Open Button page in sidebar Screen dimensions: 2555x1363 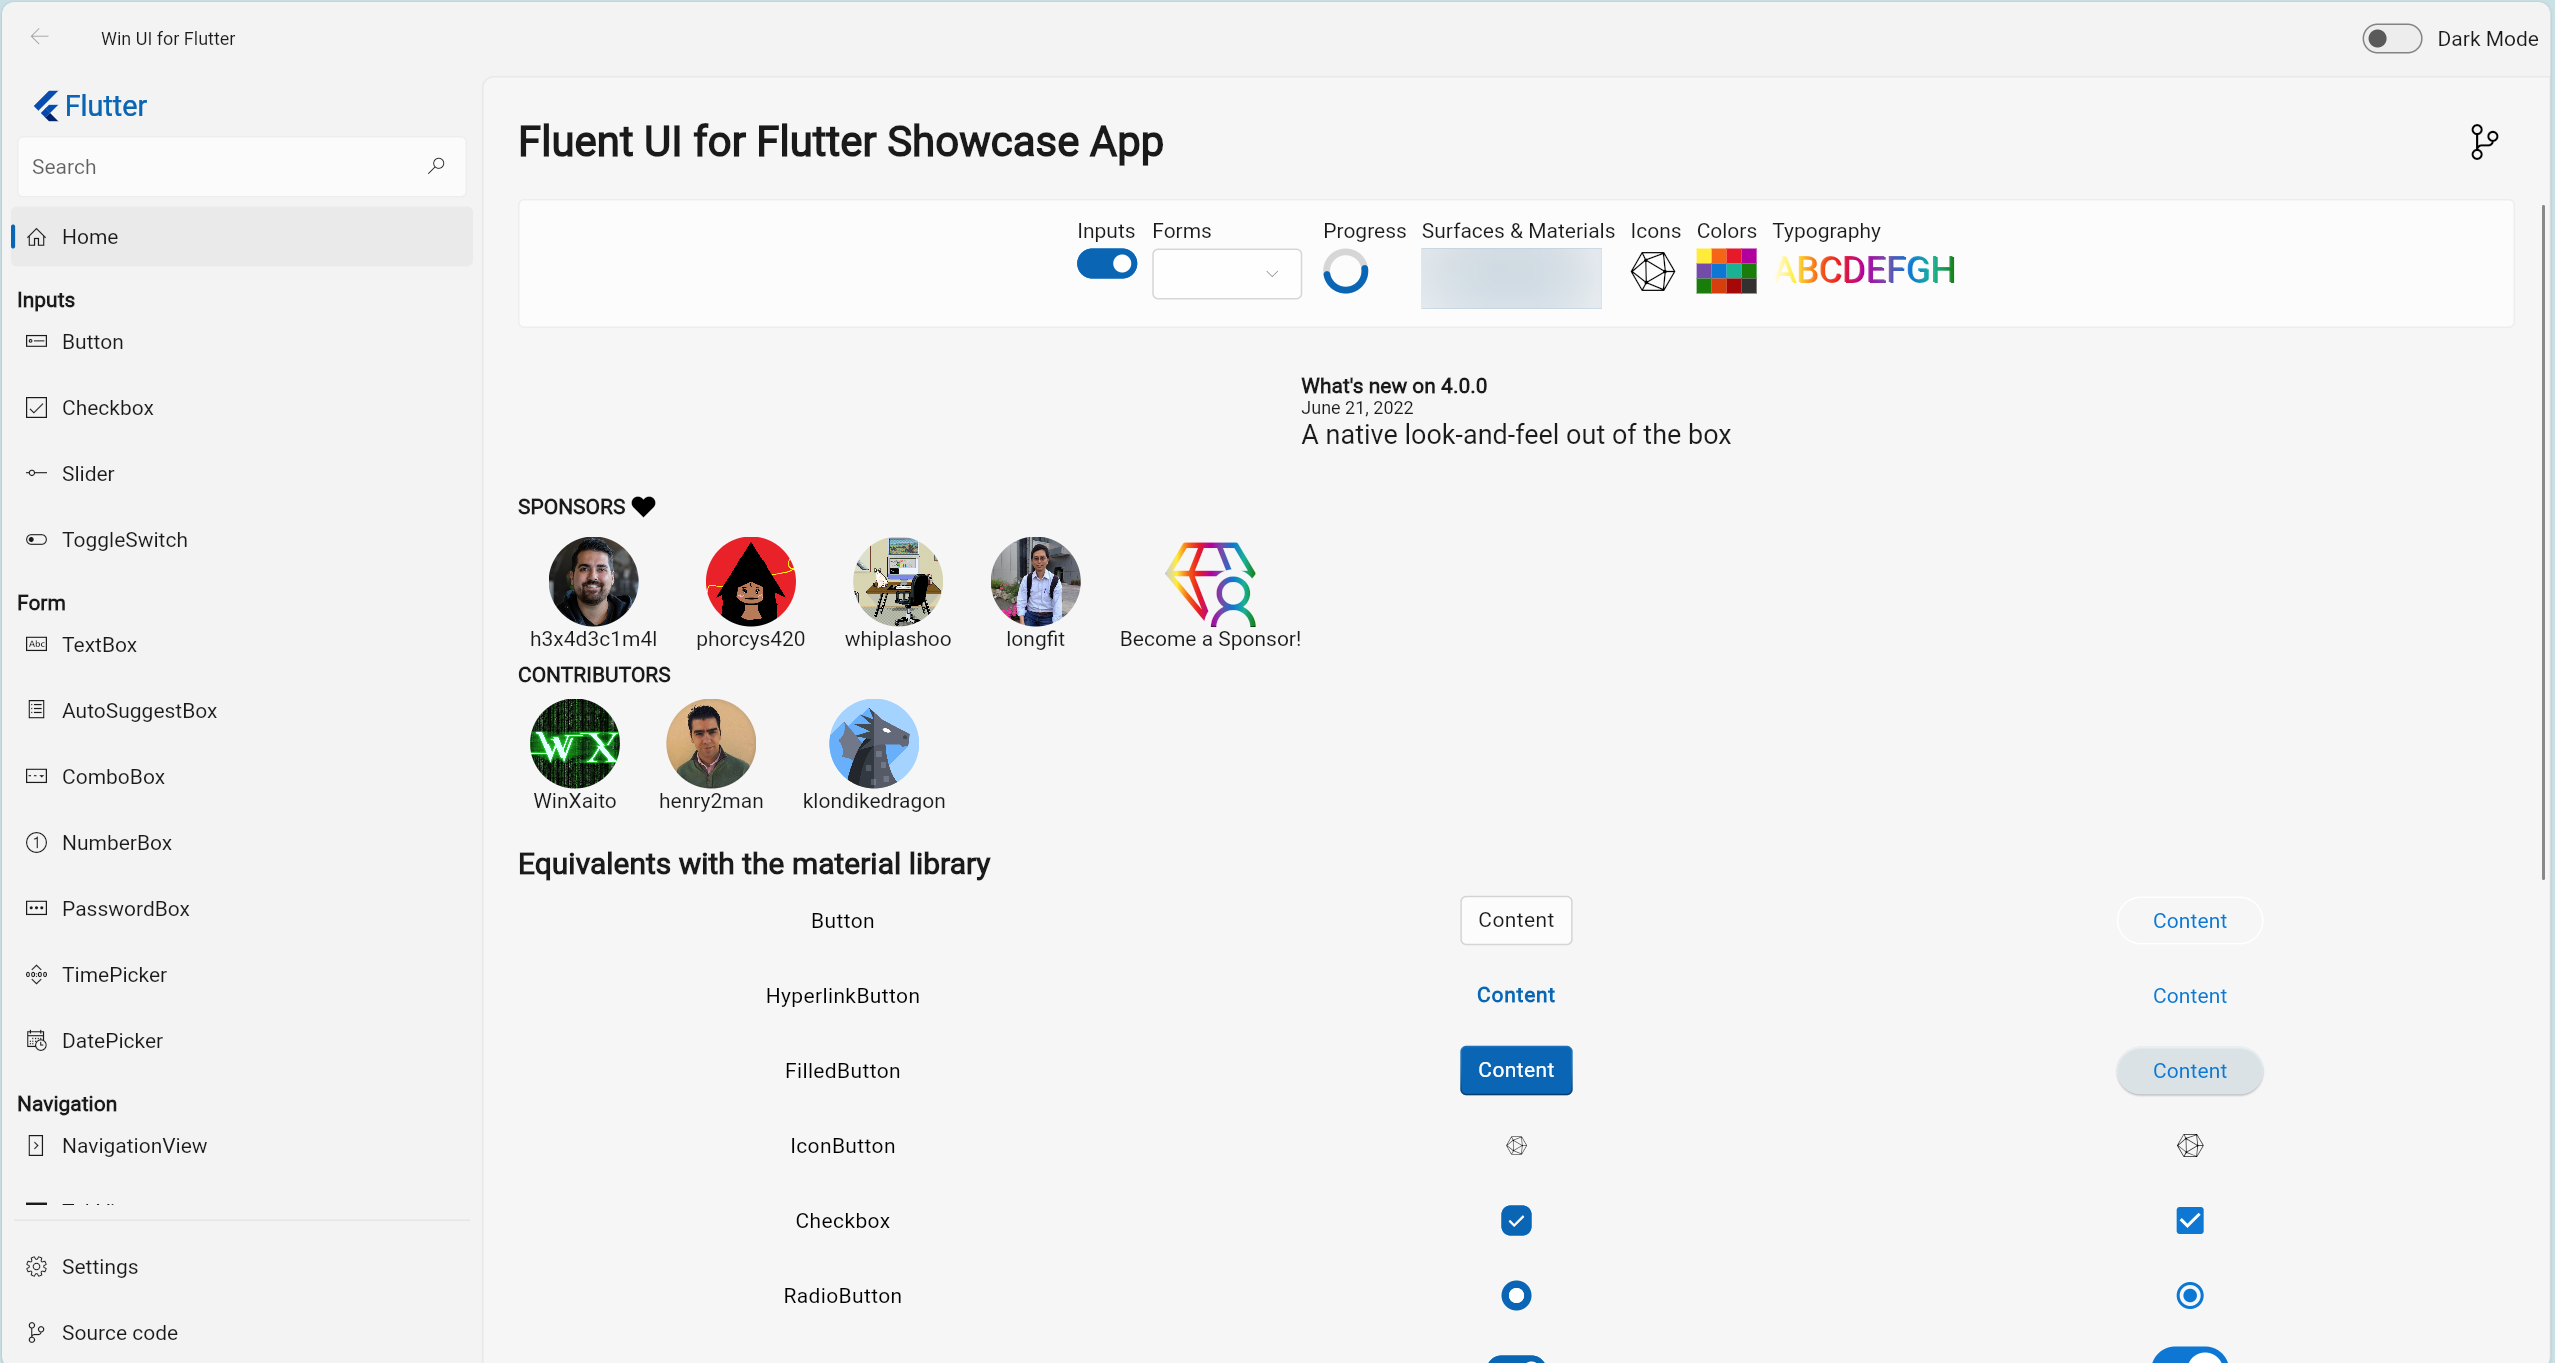tap(242, 341)
